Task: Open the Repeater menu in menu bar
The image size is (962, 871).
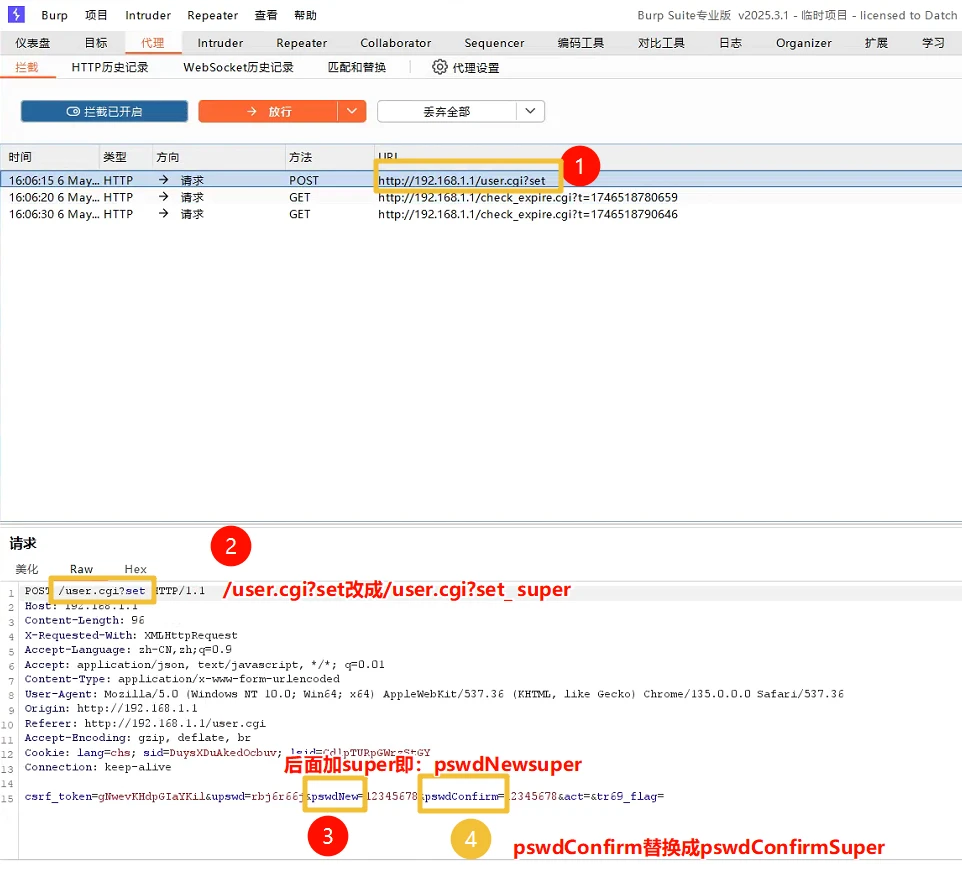Action: pos(212,15)
